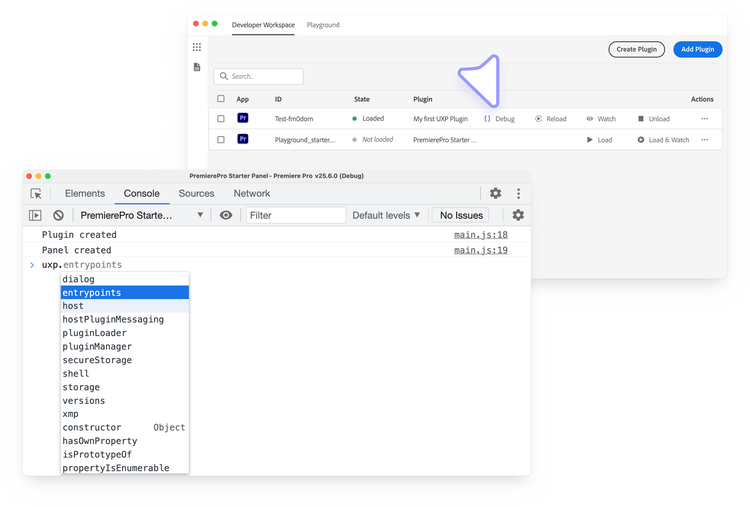Click the Premiere Pro icon for Test-fm0dom

(243, 118)
